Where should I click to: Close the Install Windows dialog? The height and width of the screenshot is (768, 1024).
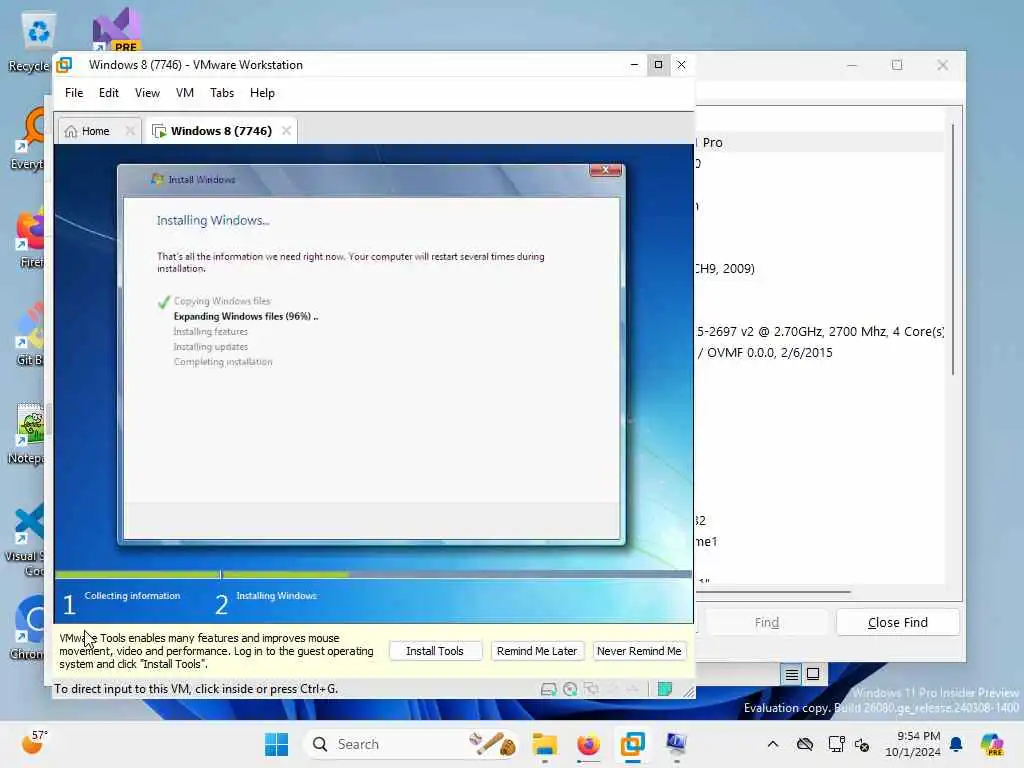click(x=605, y=170)
